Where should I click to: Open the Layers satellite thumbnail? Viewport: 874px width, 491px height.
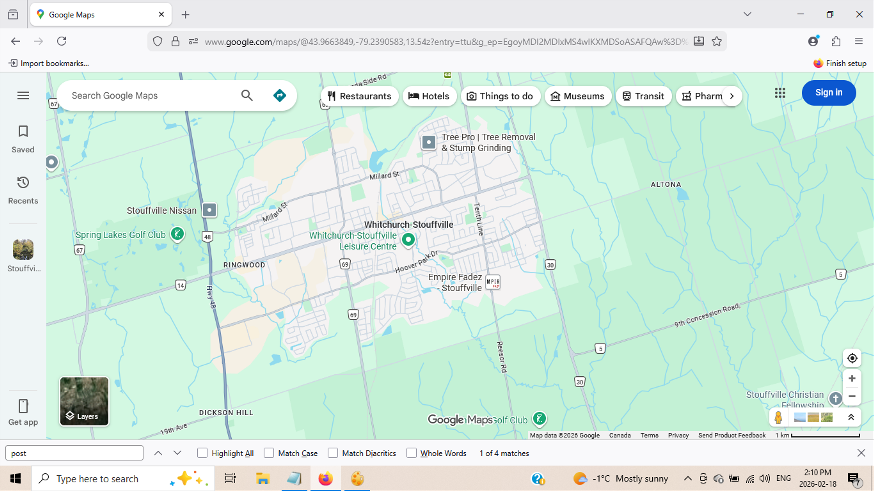tap(84, 401)
